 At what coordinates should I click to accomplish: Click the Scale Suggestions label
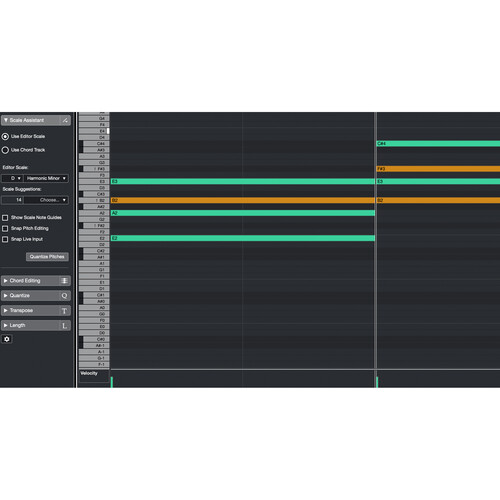pos(22,189)
